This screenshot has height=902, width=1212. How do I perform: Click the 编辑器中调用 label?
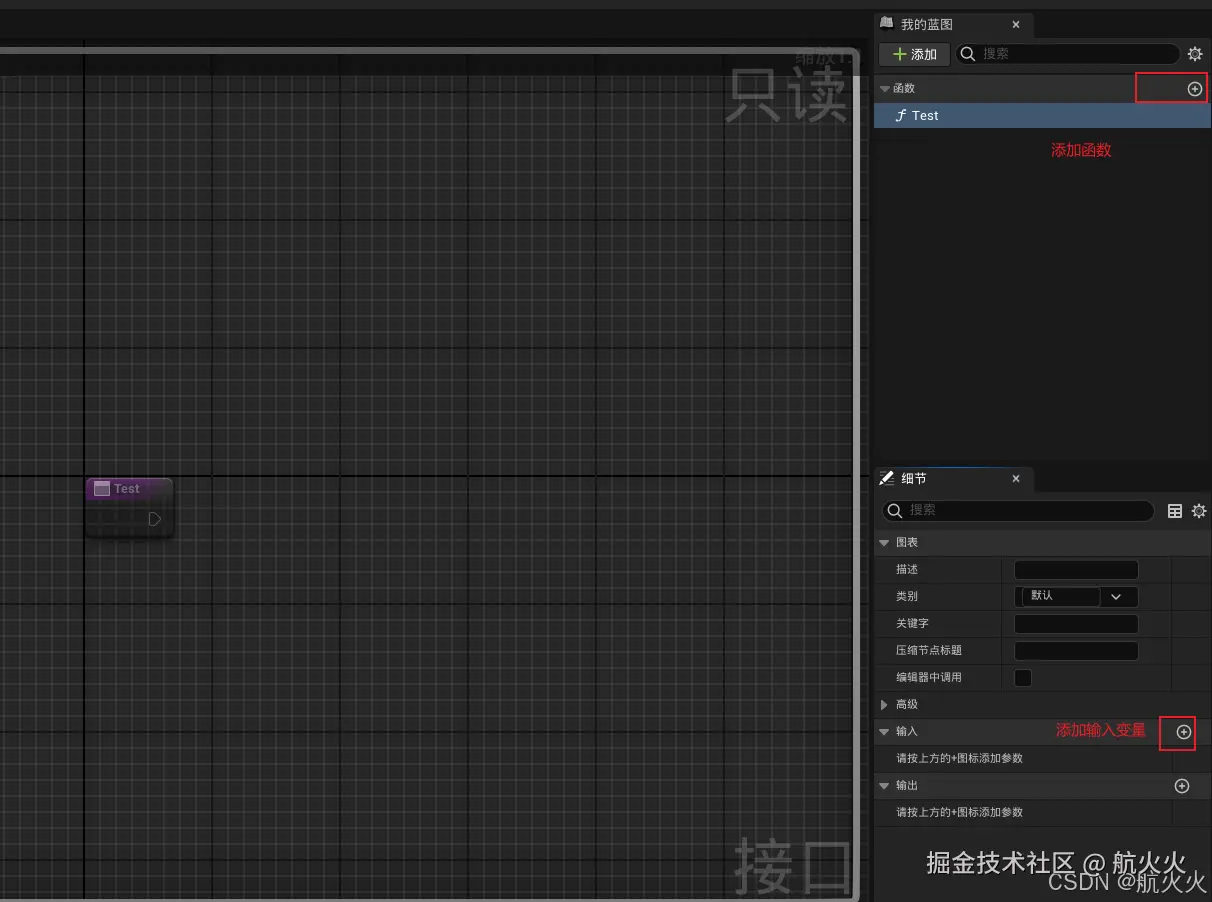pos(929,678)
